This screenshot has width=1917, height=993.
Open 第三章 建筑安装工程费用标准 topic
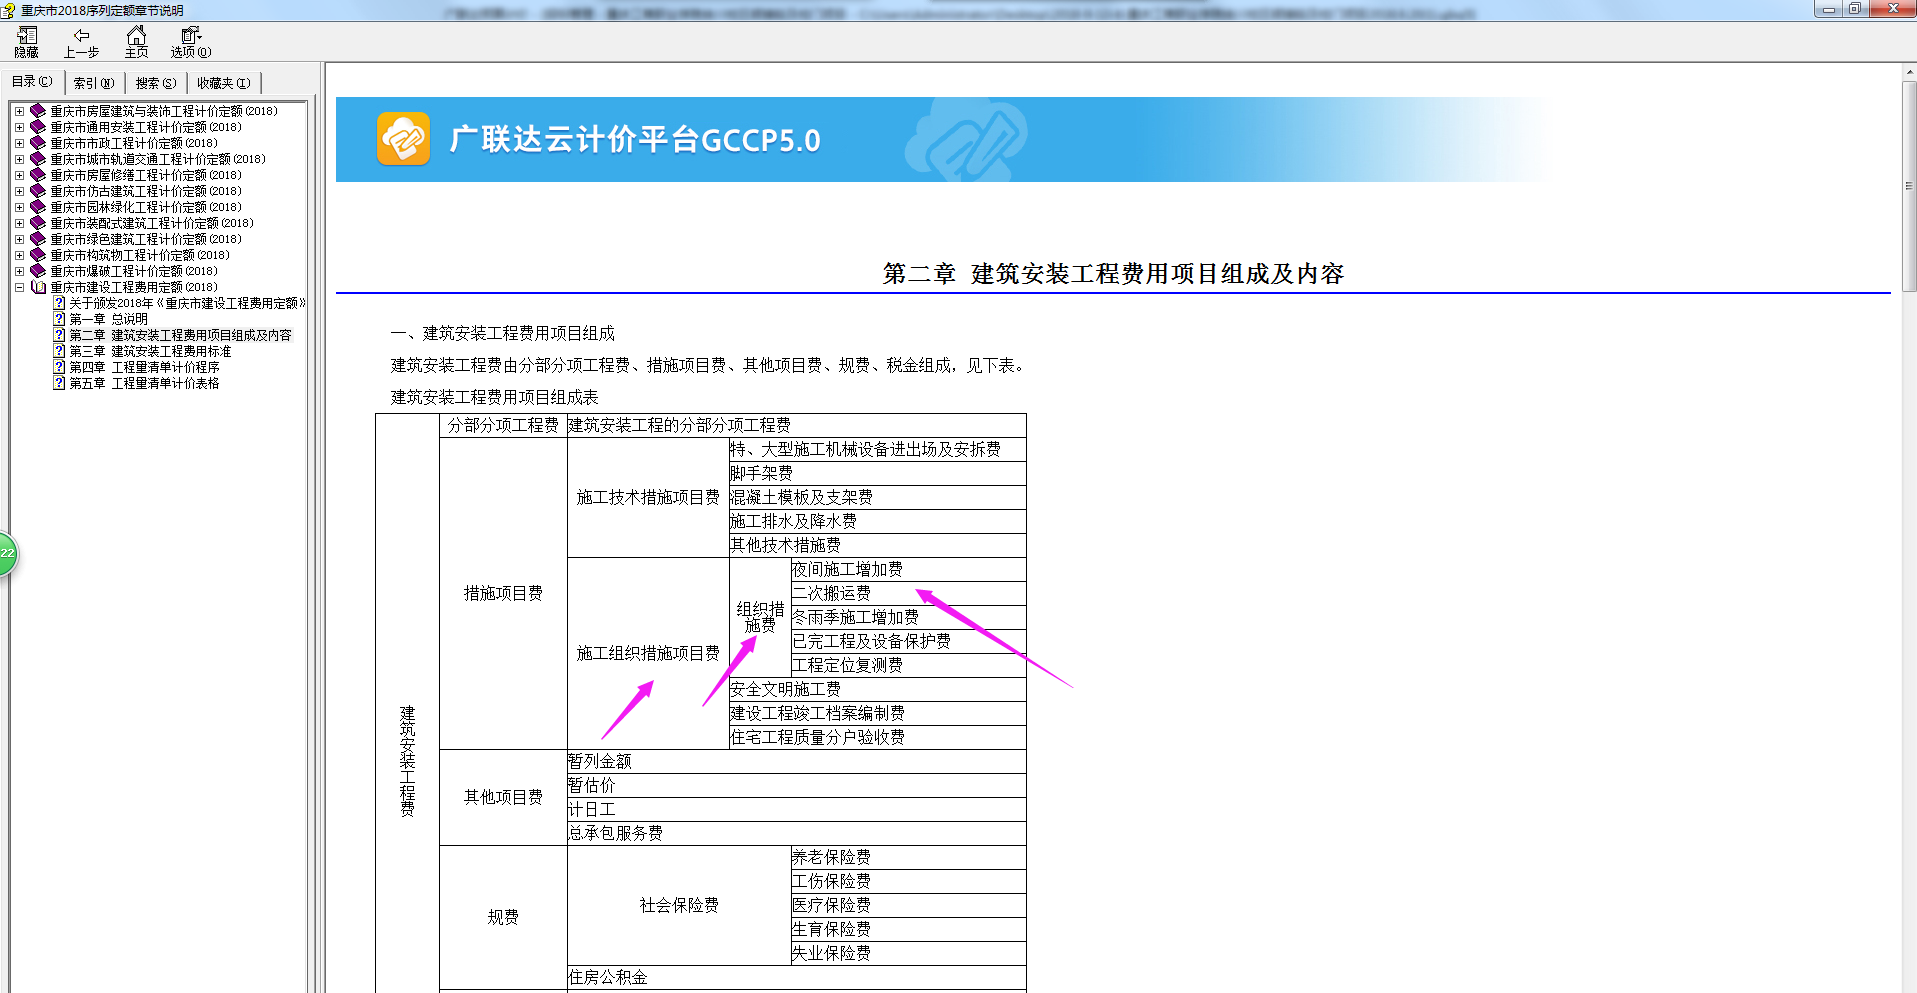point(150,351)
